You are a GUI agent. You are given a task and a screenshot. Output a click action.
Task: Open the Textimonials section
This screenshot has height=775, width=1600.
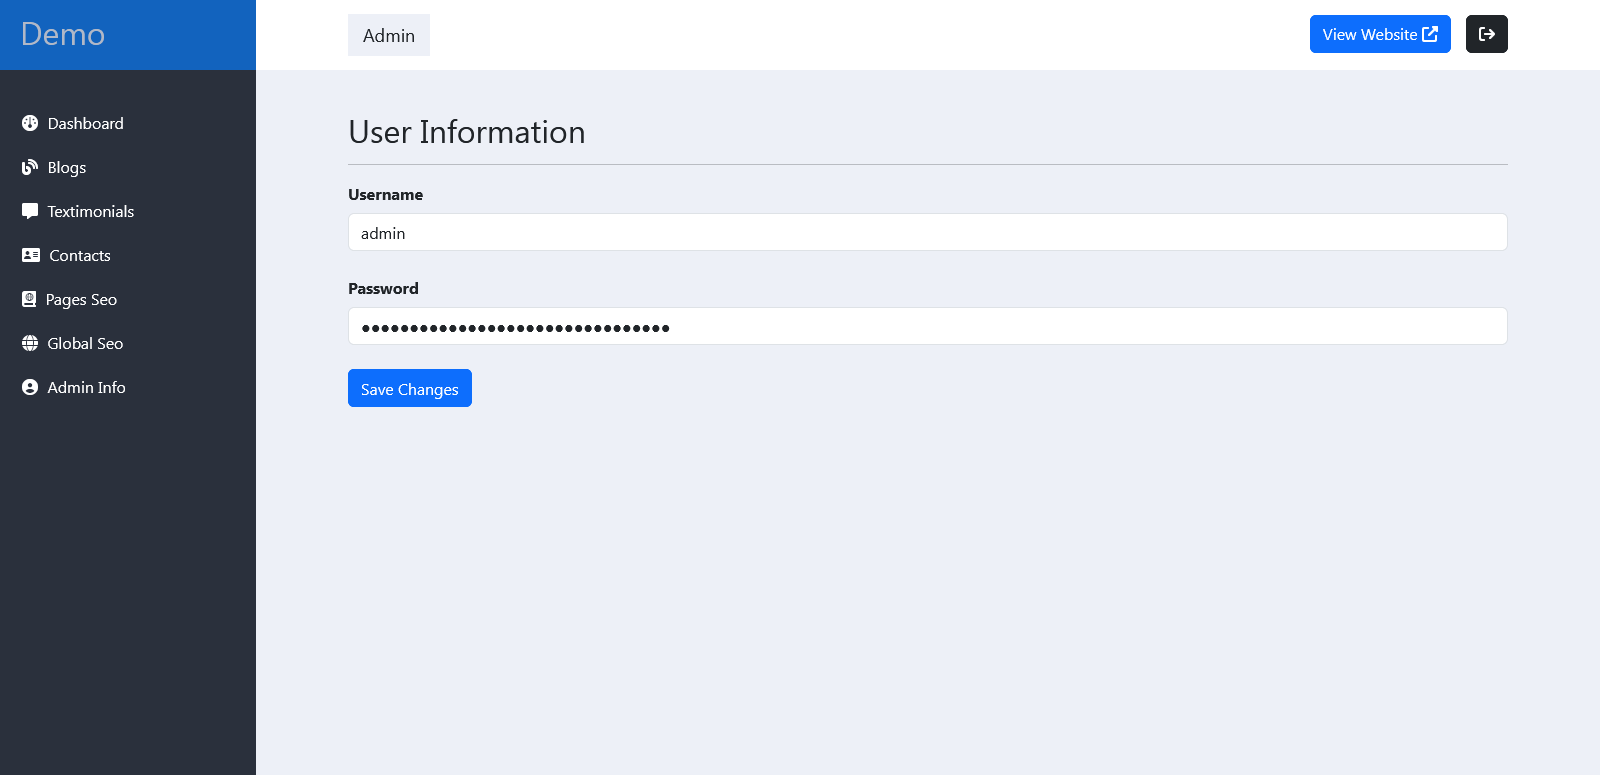[x=91, y=211]
